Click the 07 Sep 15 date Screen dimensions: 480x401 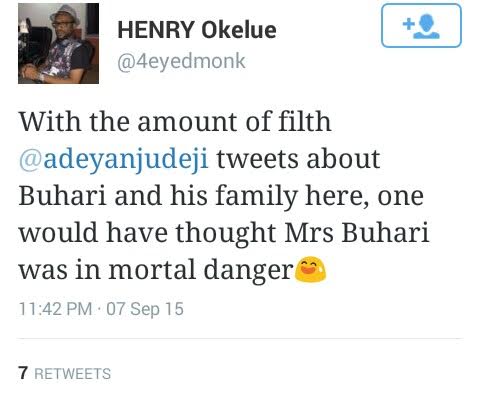[x=145, y=309]
